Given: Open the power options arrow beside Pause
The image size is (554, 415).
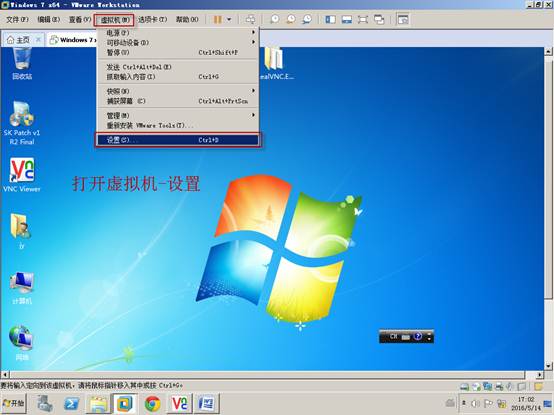Looking at the screenshot, I should [x=229, y=19].
